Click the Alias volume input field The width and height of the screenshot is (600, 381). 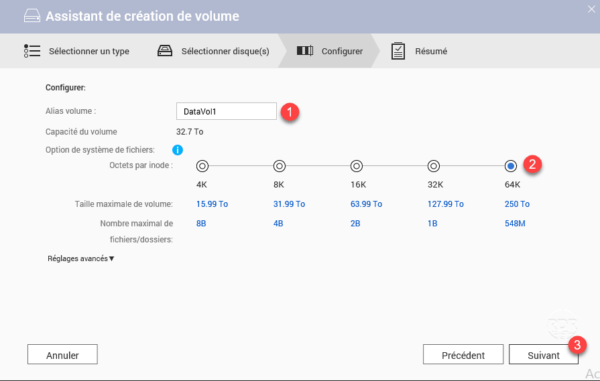[226, 111]
